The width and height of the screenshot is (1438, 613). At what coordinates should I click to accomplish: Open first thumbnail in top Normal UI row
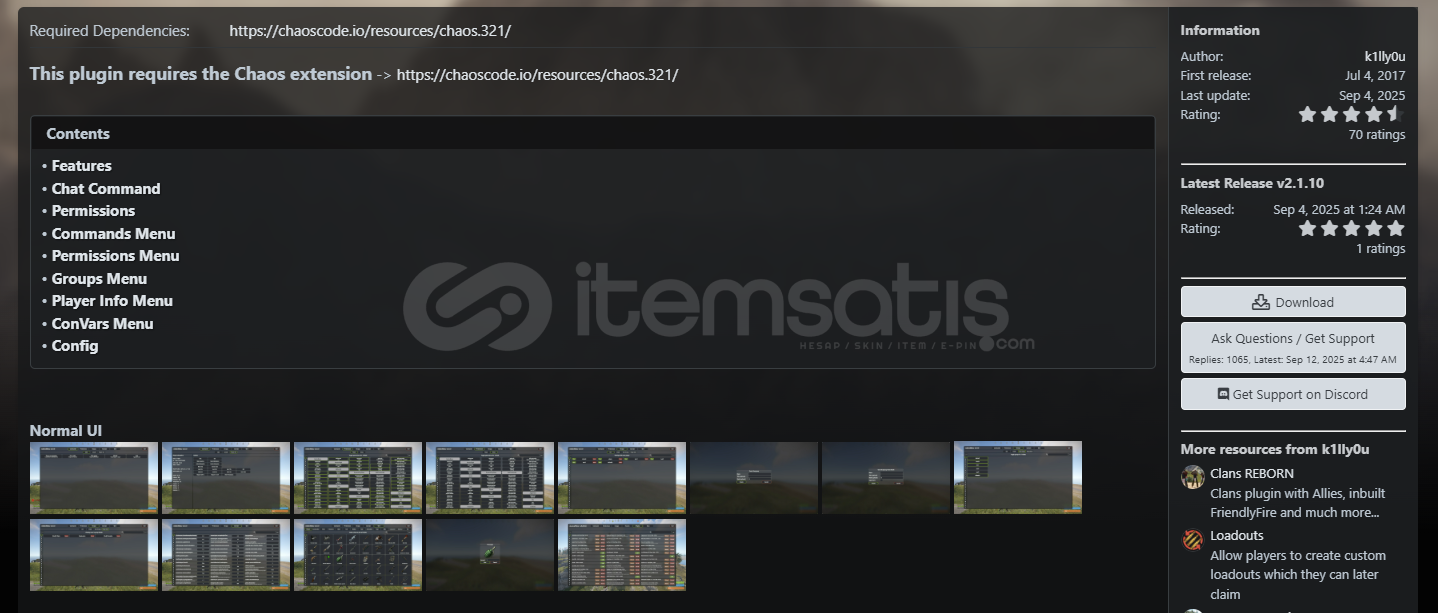[x=94, y=478]
